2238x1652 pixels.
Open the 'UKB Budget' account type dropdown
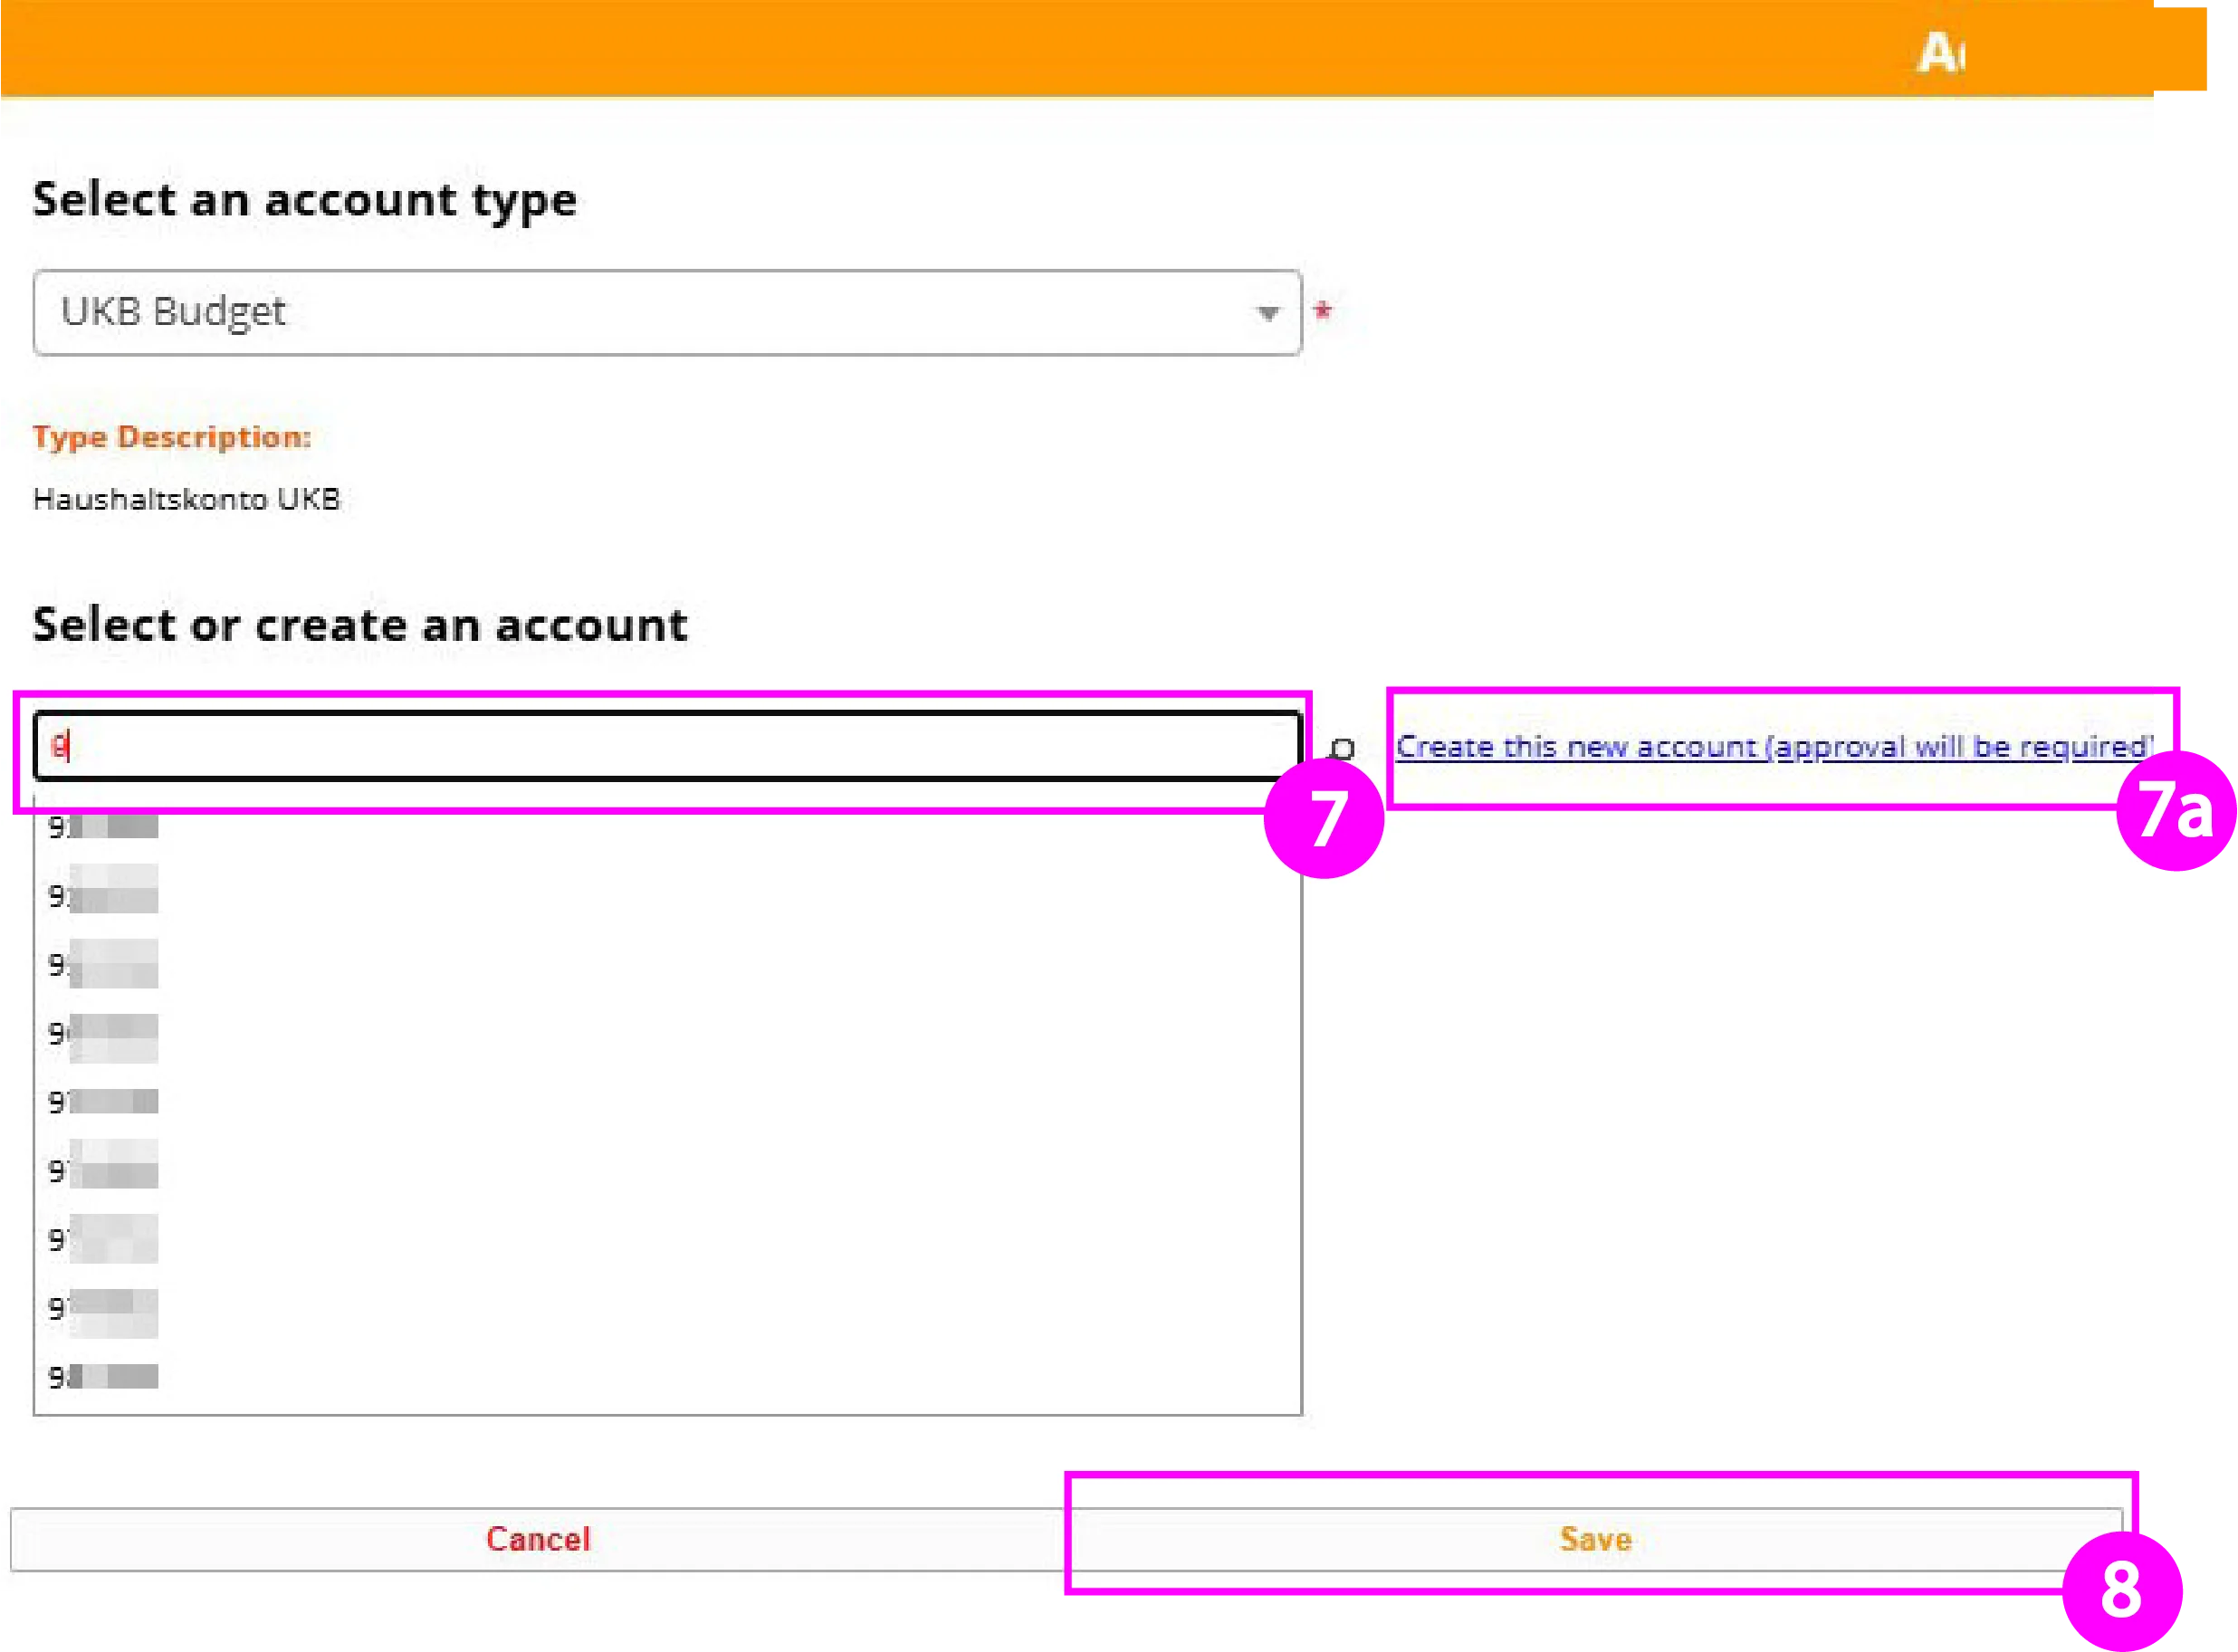(x=667, y=312)
